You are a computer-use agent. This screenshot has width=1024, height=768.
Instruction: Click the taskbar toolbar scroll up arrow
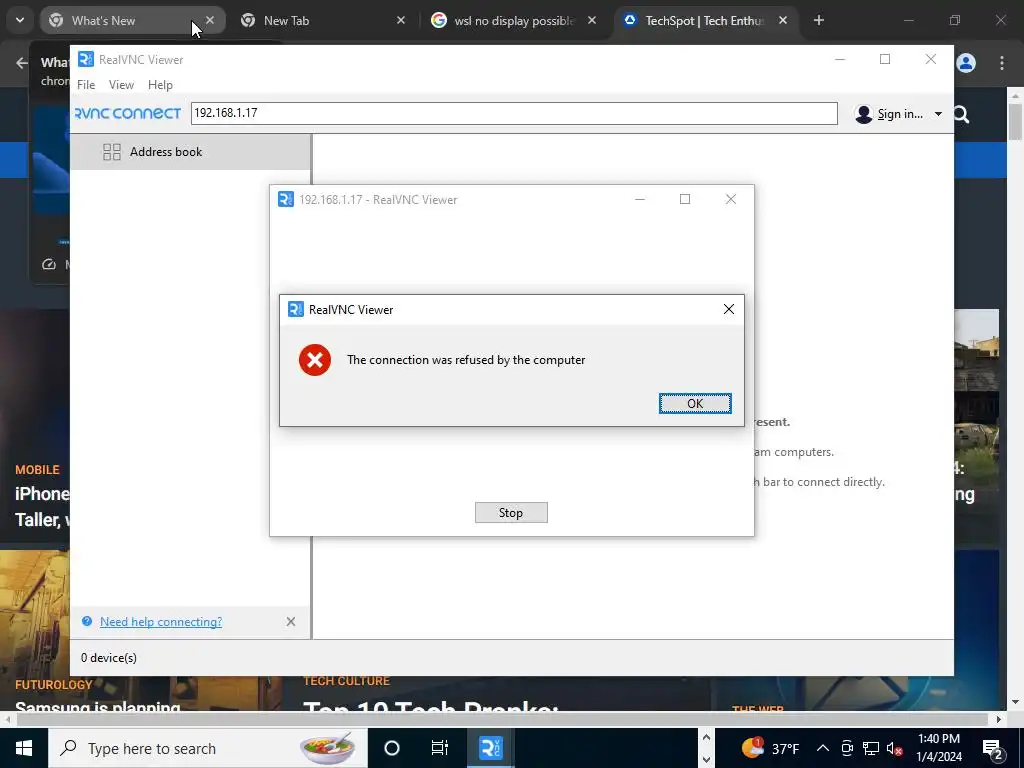706,737
